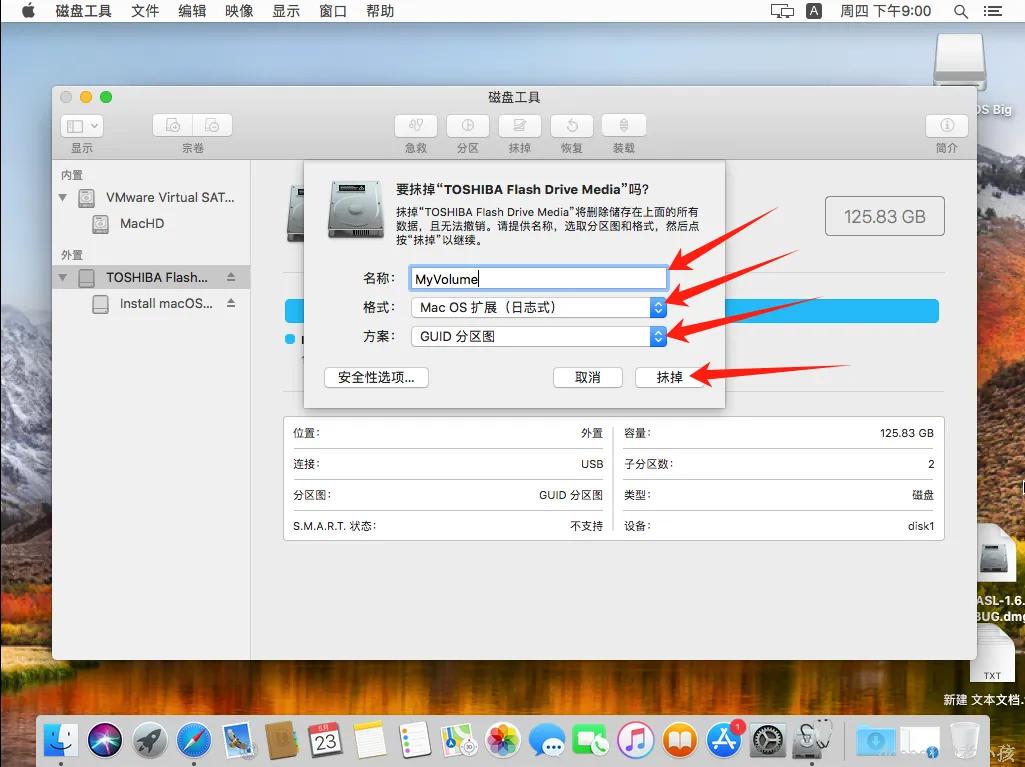1025x767 pixels.
Task: Click the 安全性选项 button
Action: click(377, 377)
